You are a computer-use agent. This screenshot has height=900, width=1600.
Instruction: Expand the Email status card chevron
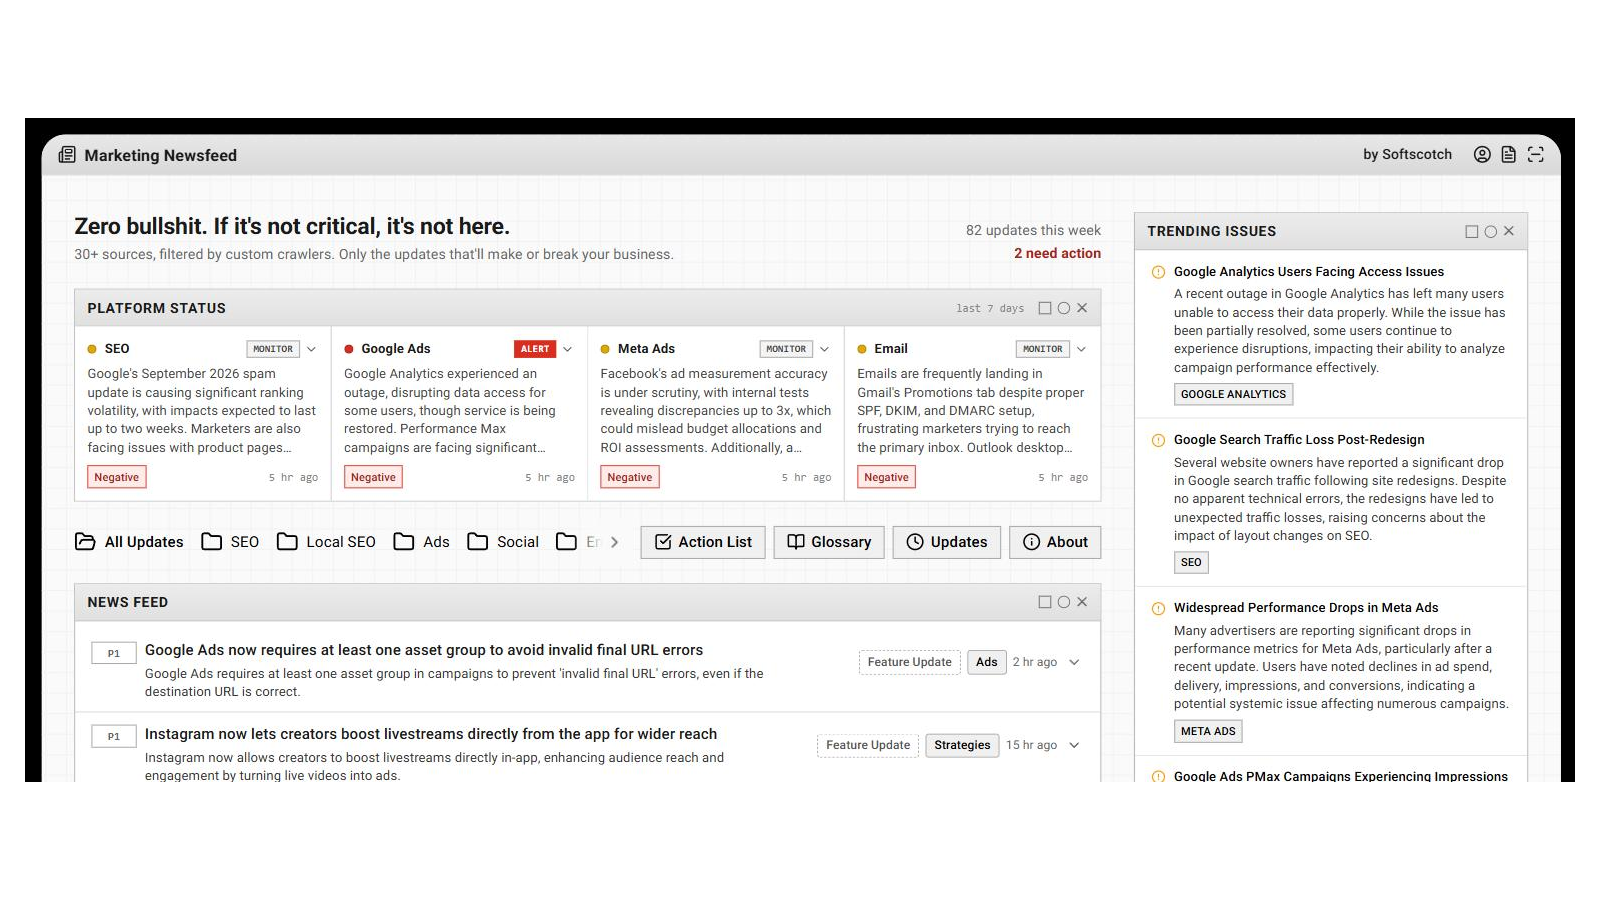click(1081, 349)
